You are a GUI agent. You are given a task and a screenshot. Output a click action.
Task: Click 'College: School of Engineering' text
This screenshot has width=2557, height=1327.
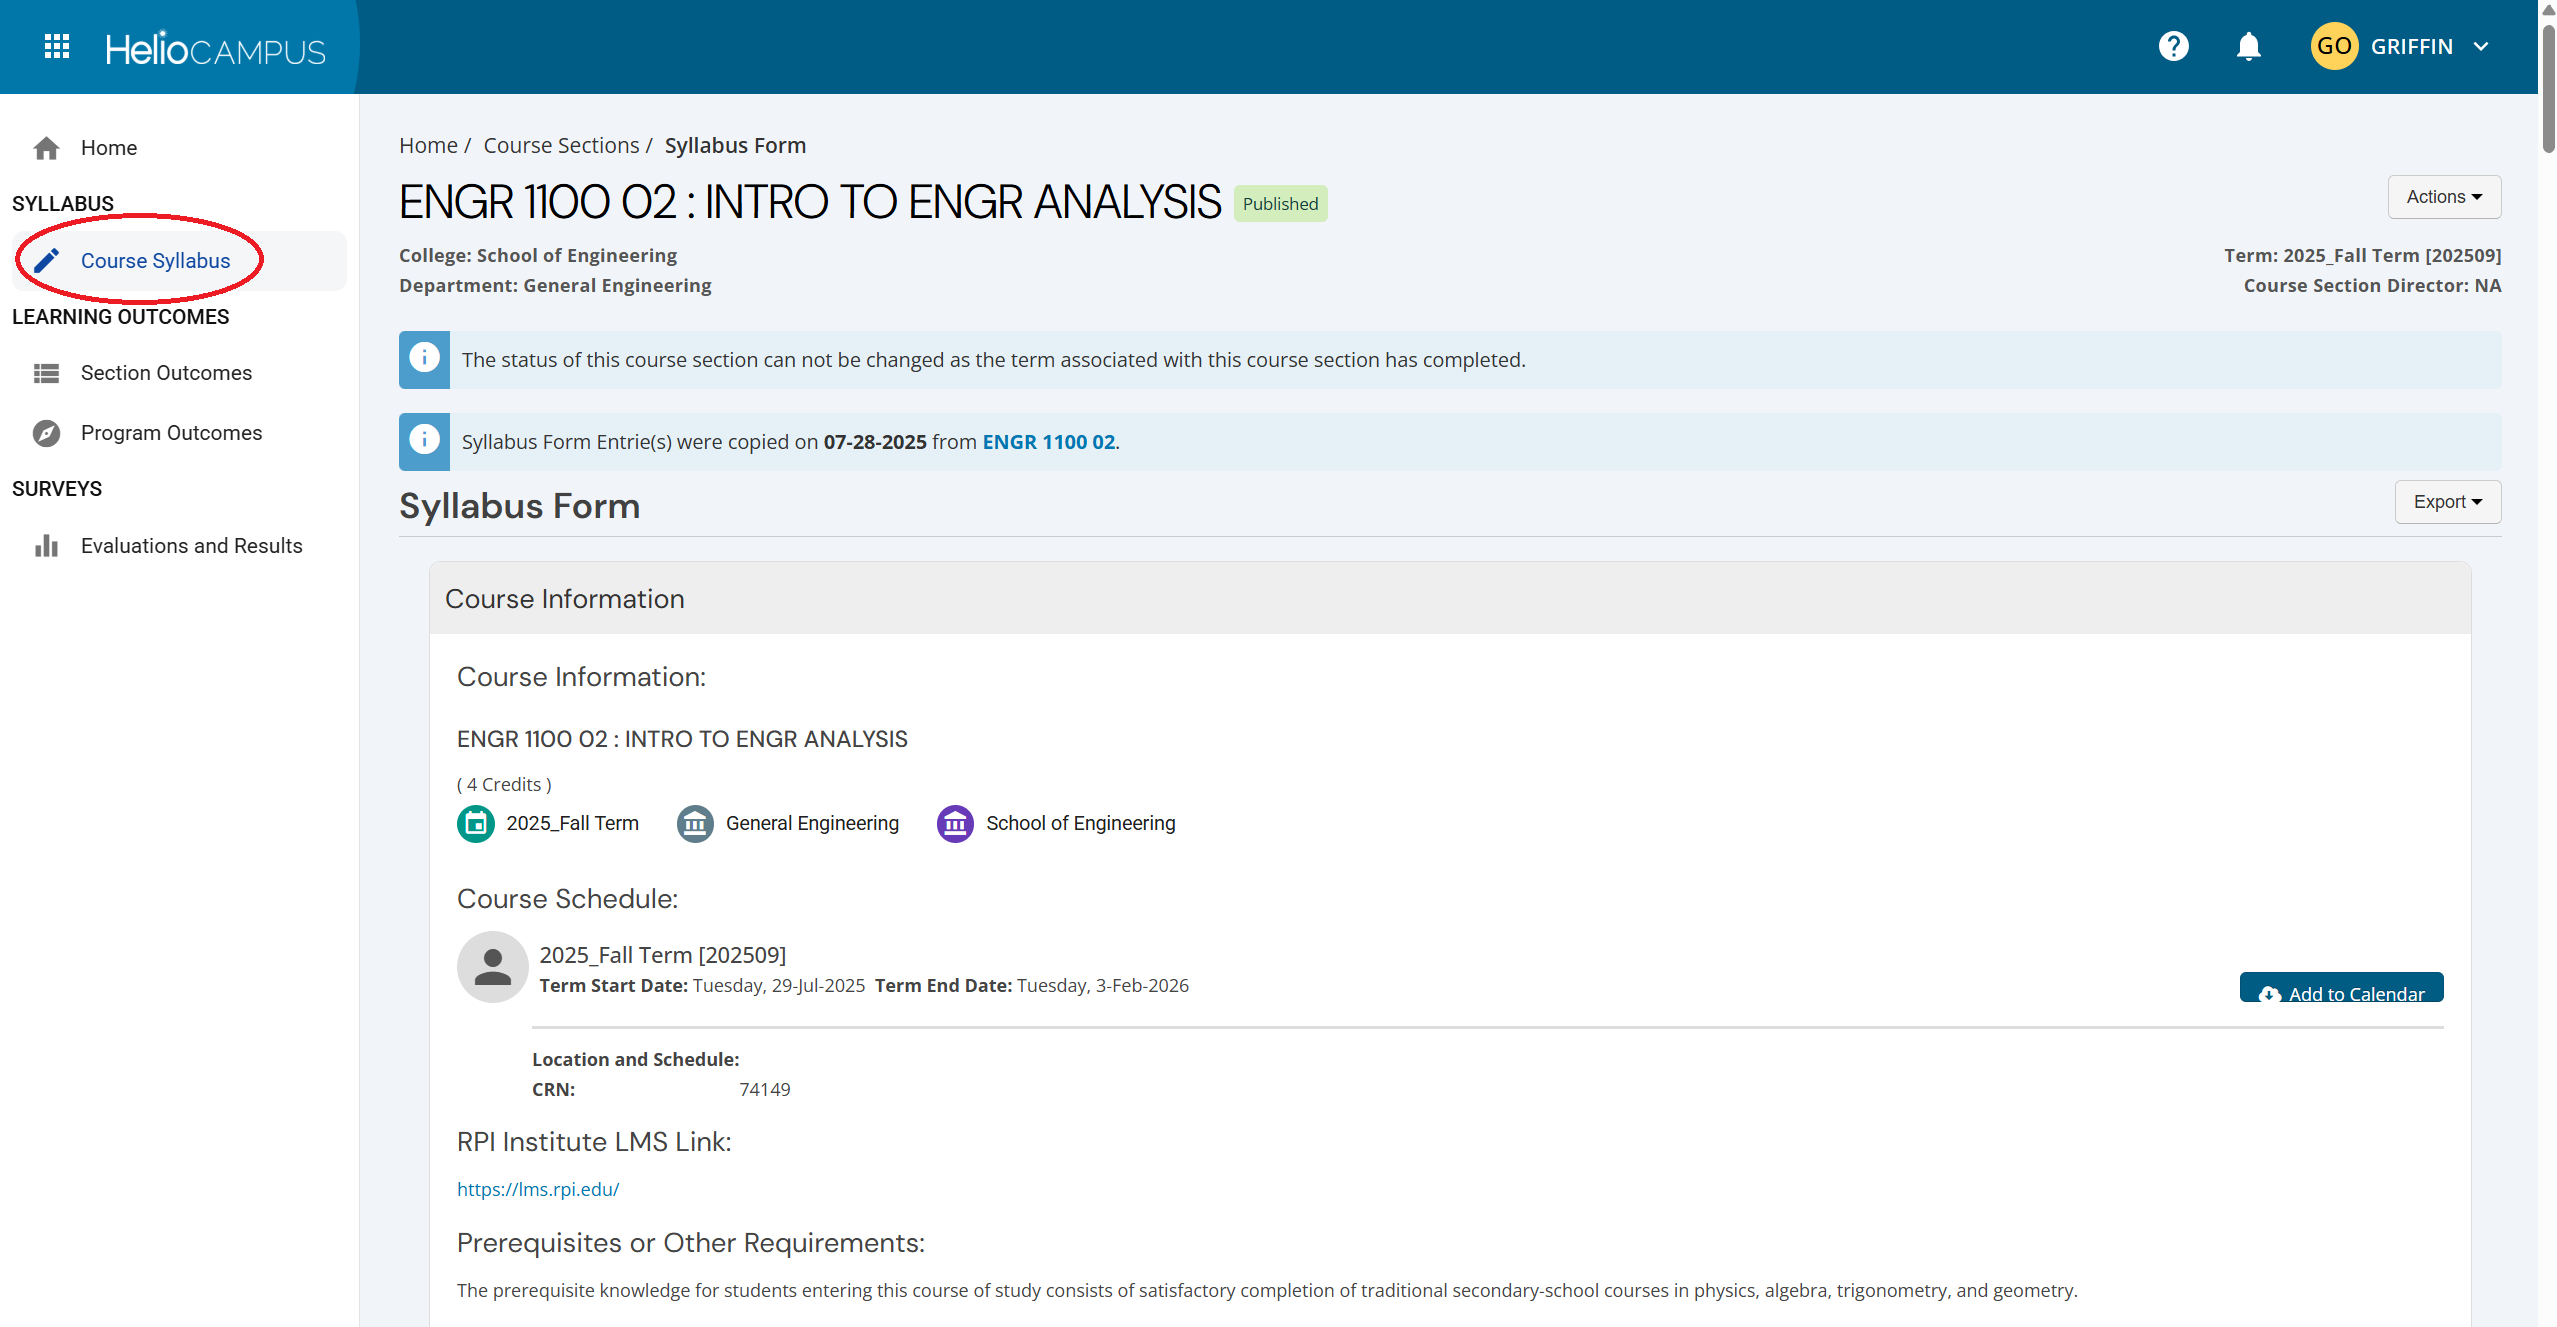[538, 255]
